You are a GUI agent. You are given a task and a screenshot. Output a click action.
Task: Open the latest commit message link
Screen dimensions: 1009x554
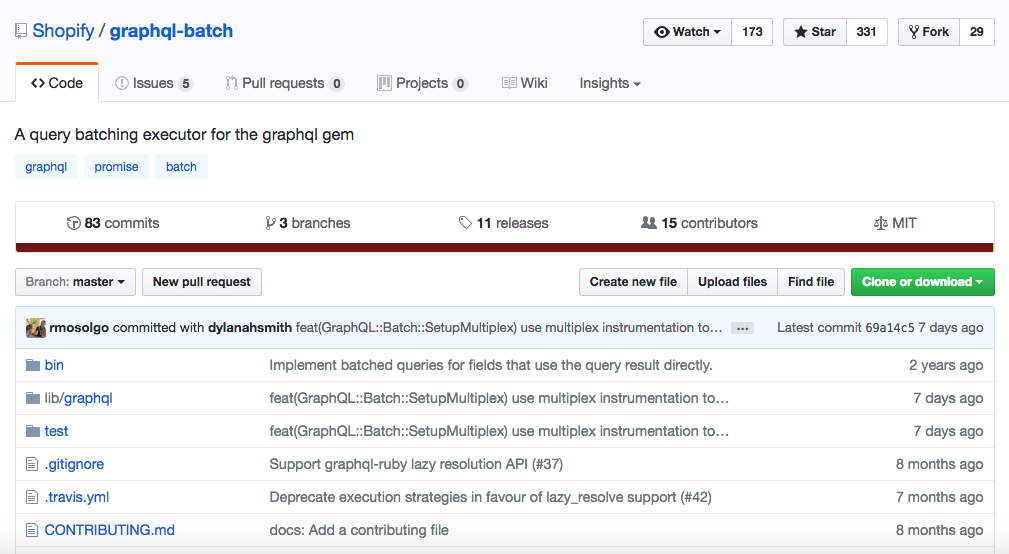(509, 328)
